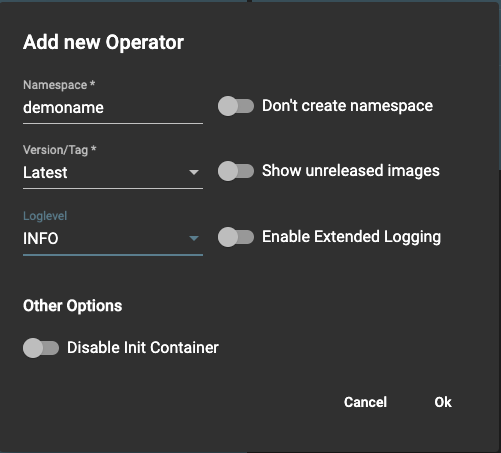The image size is (501, 453).
Task: Turn on Enable Extended Logging switch
Action: [236, 237]
